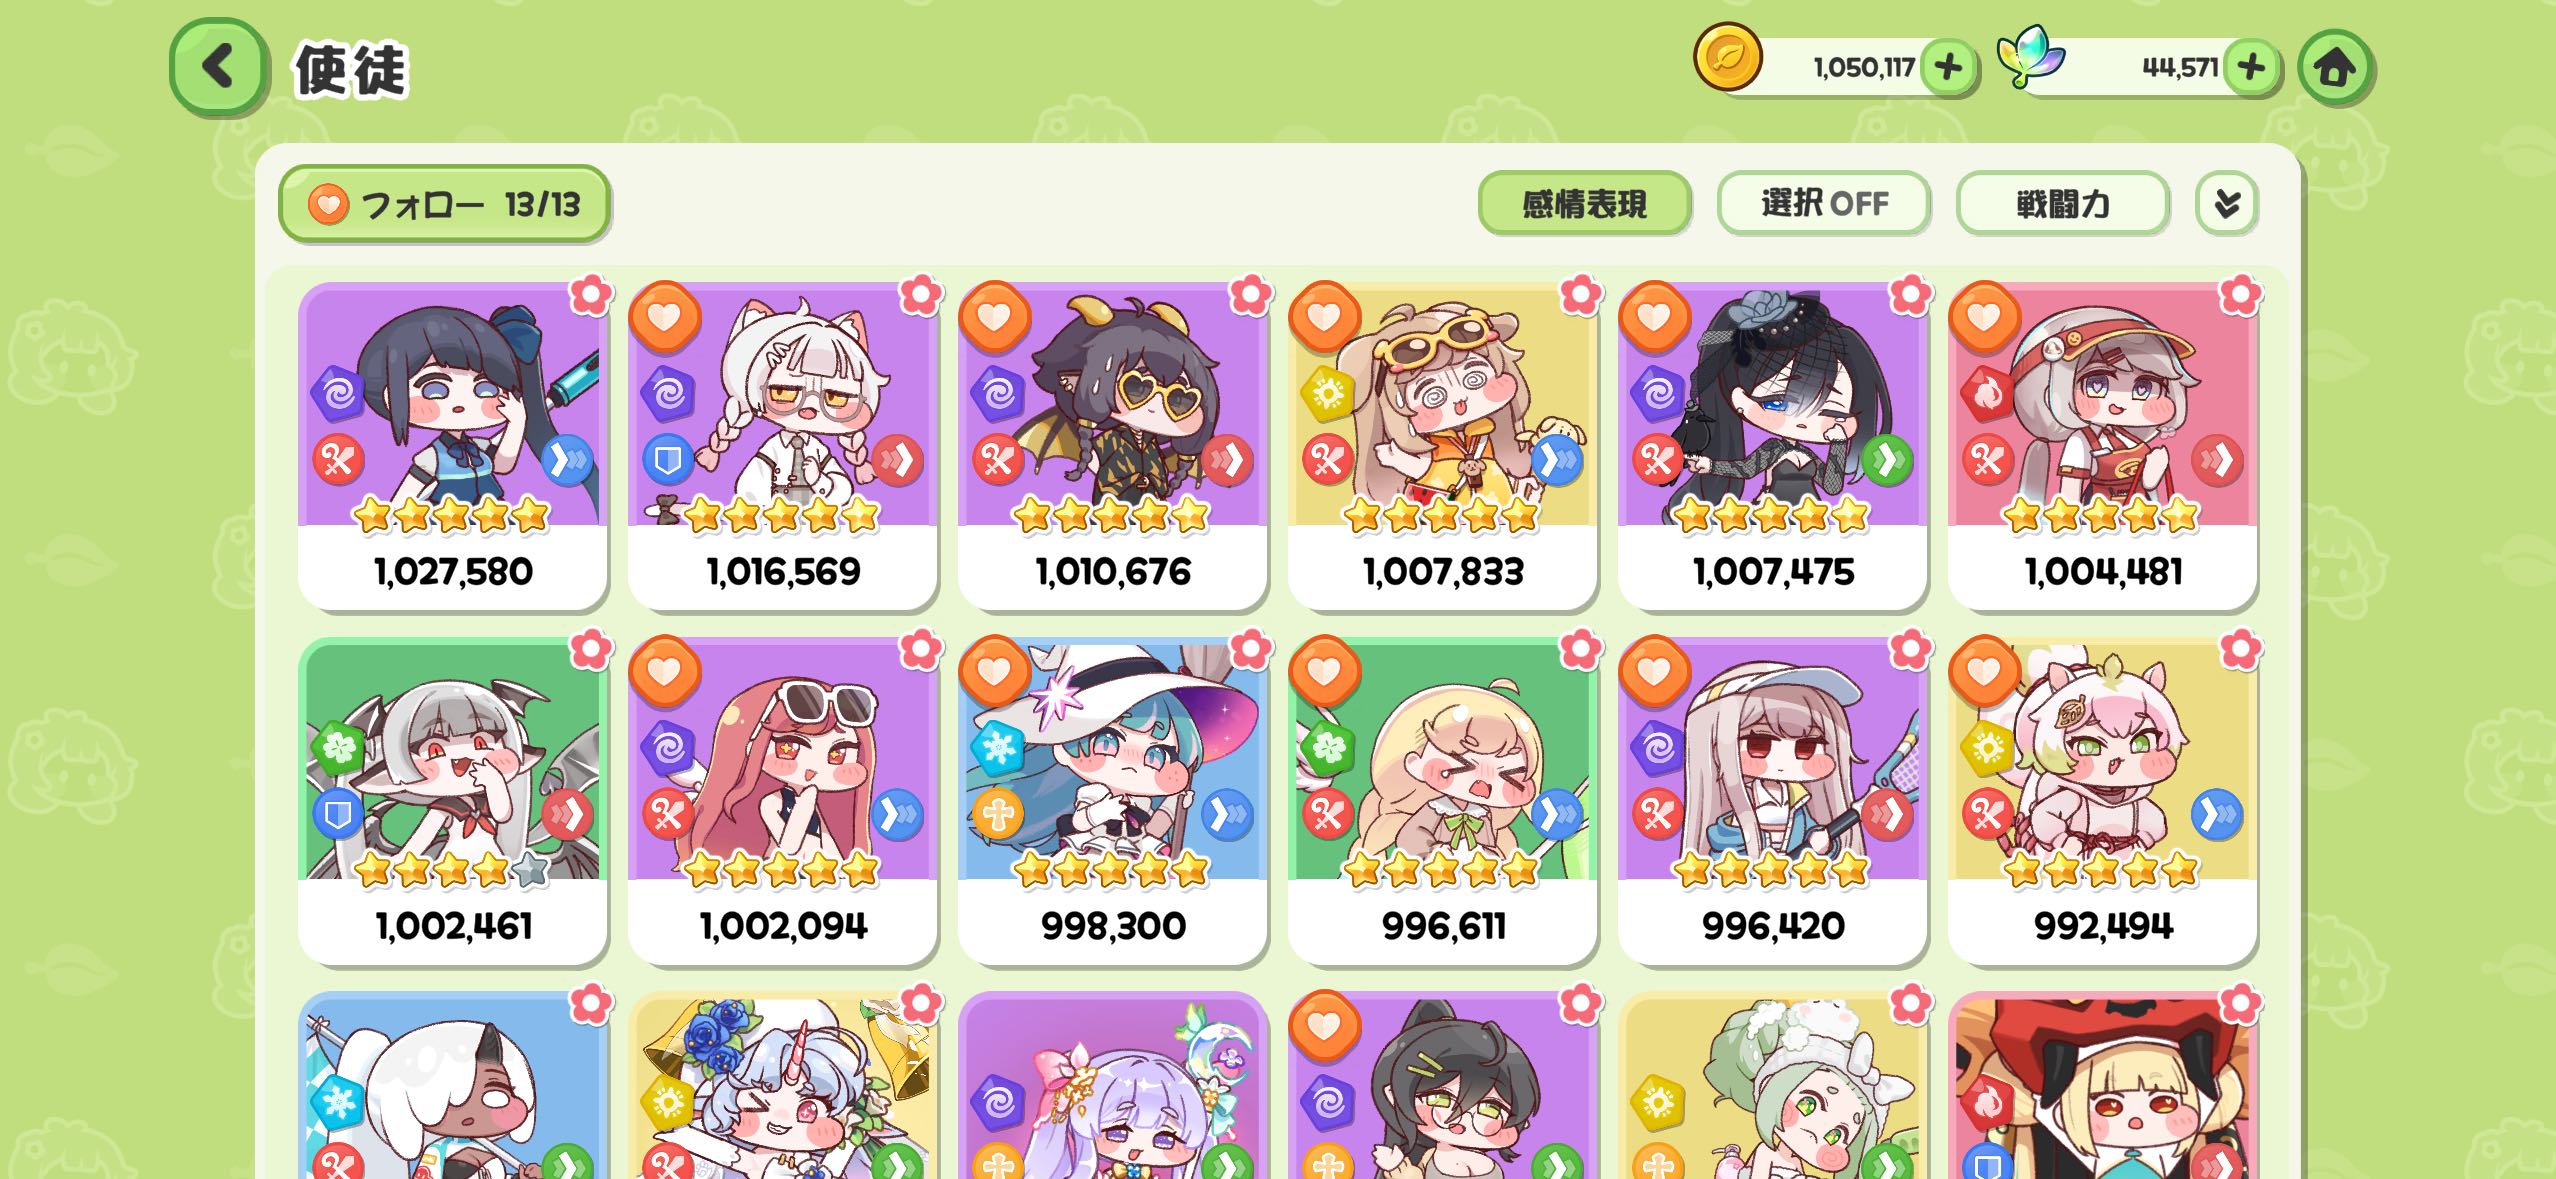Image resolution: width=2556 pixels, height=1179 pixels.
Task: Toggle follow heart on the 998,300 witch character
Action: 994,671
